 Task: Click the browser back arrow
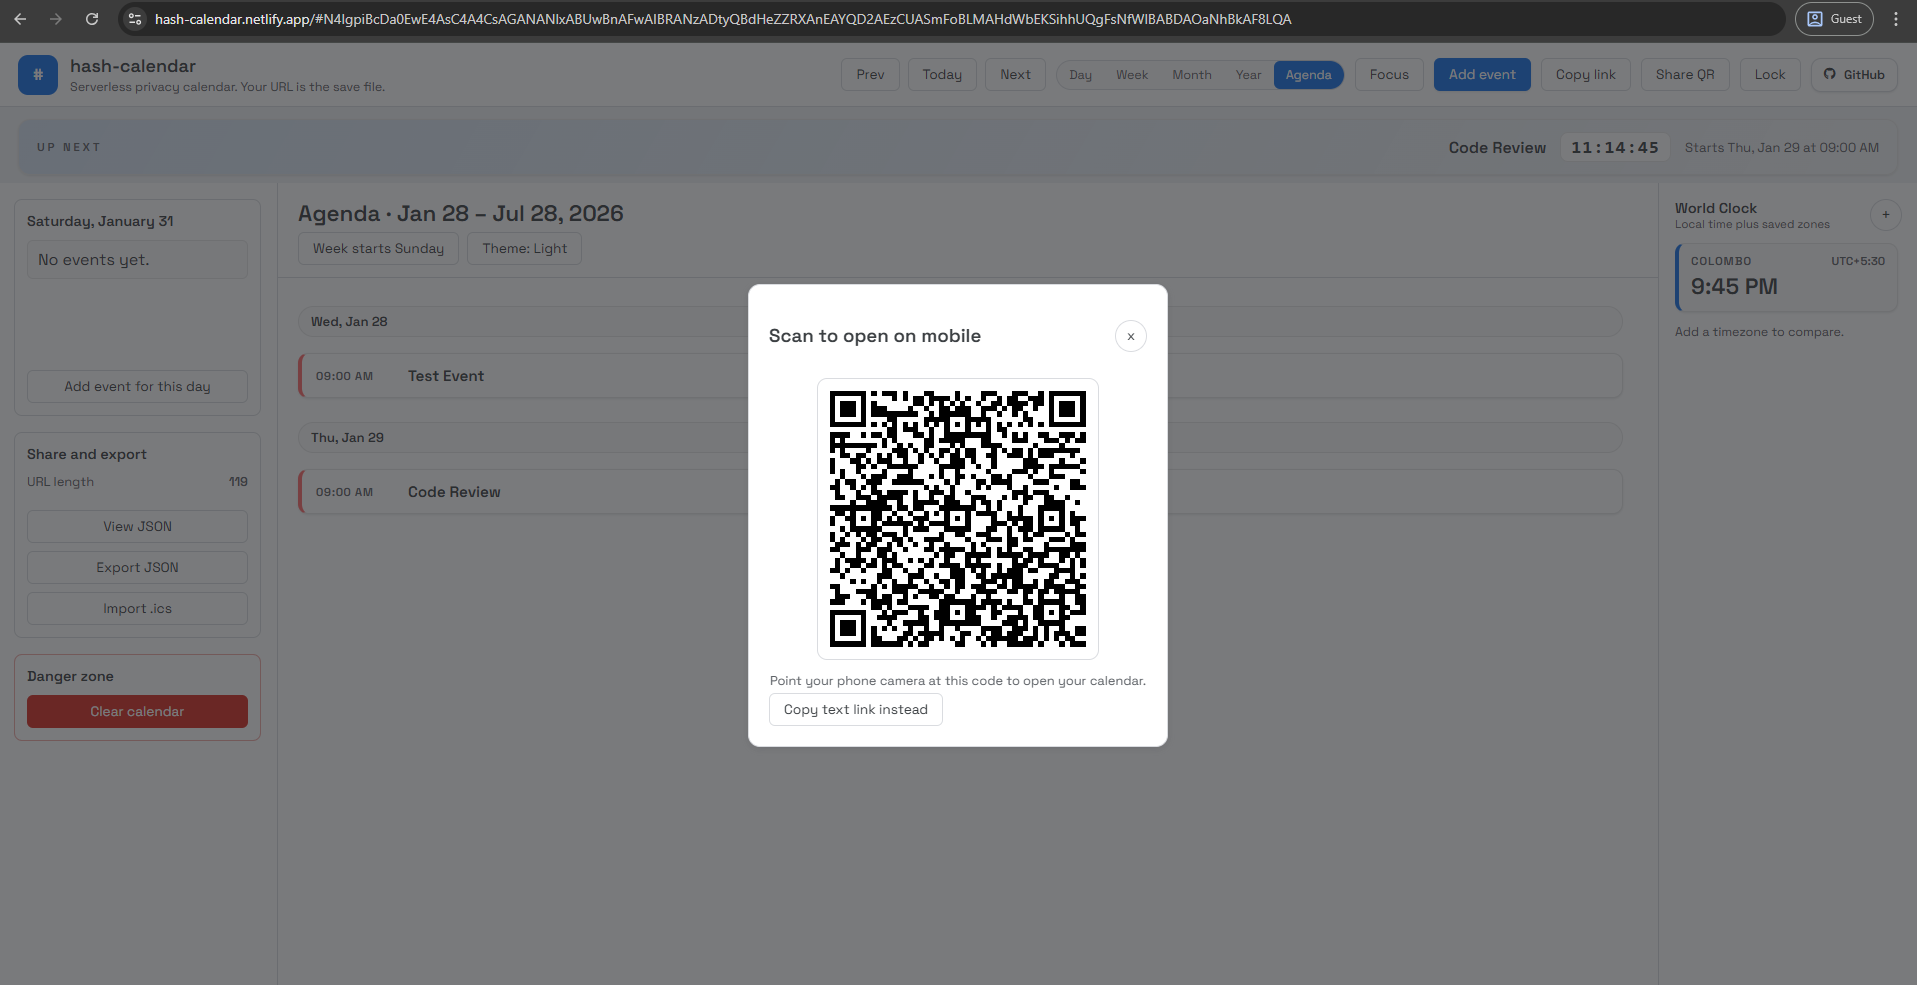pos(20,19)
